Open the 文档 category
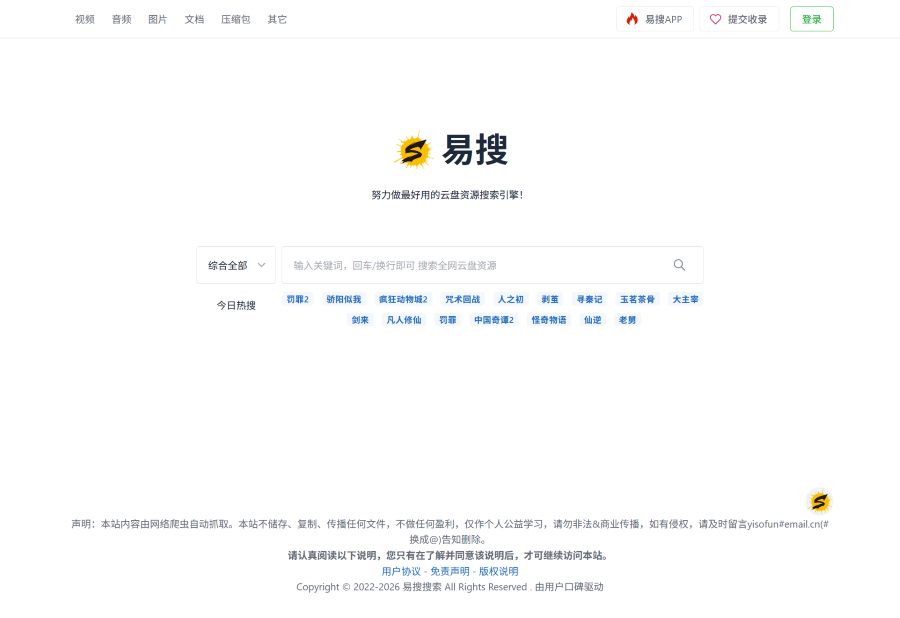This screenshot has height=618, width=900. pyautogui.click(x=194, y=18)
